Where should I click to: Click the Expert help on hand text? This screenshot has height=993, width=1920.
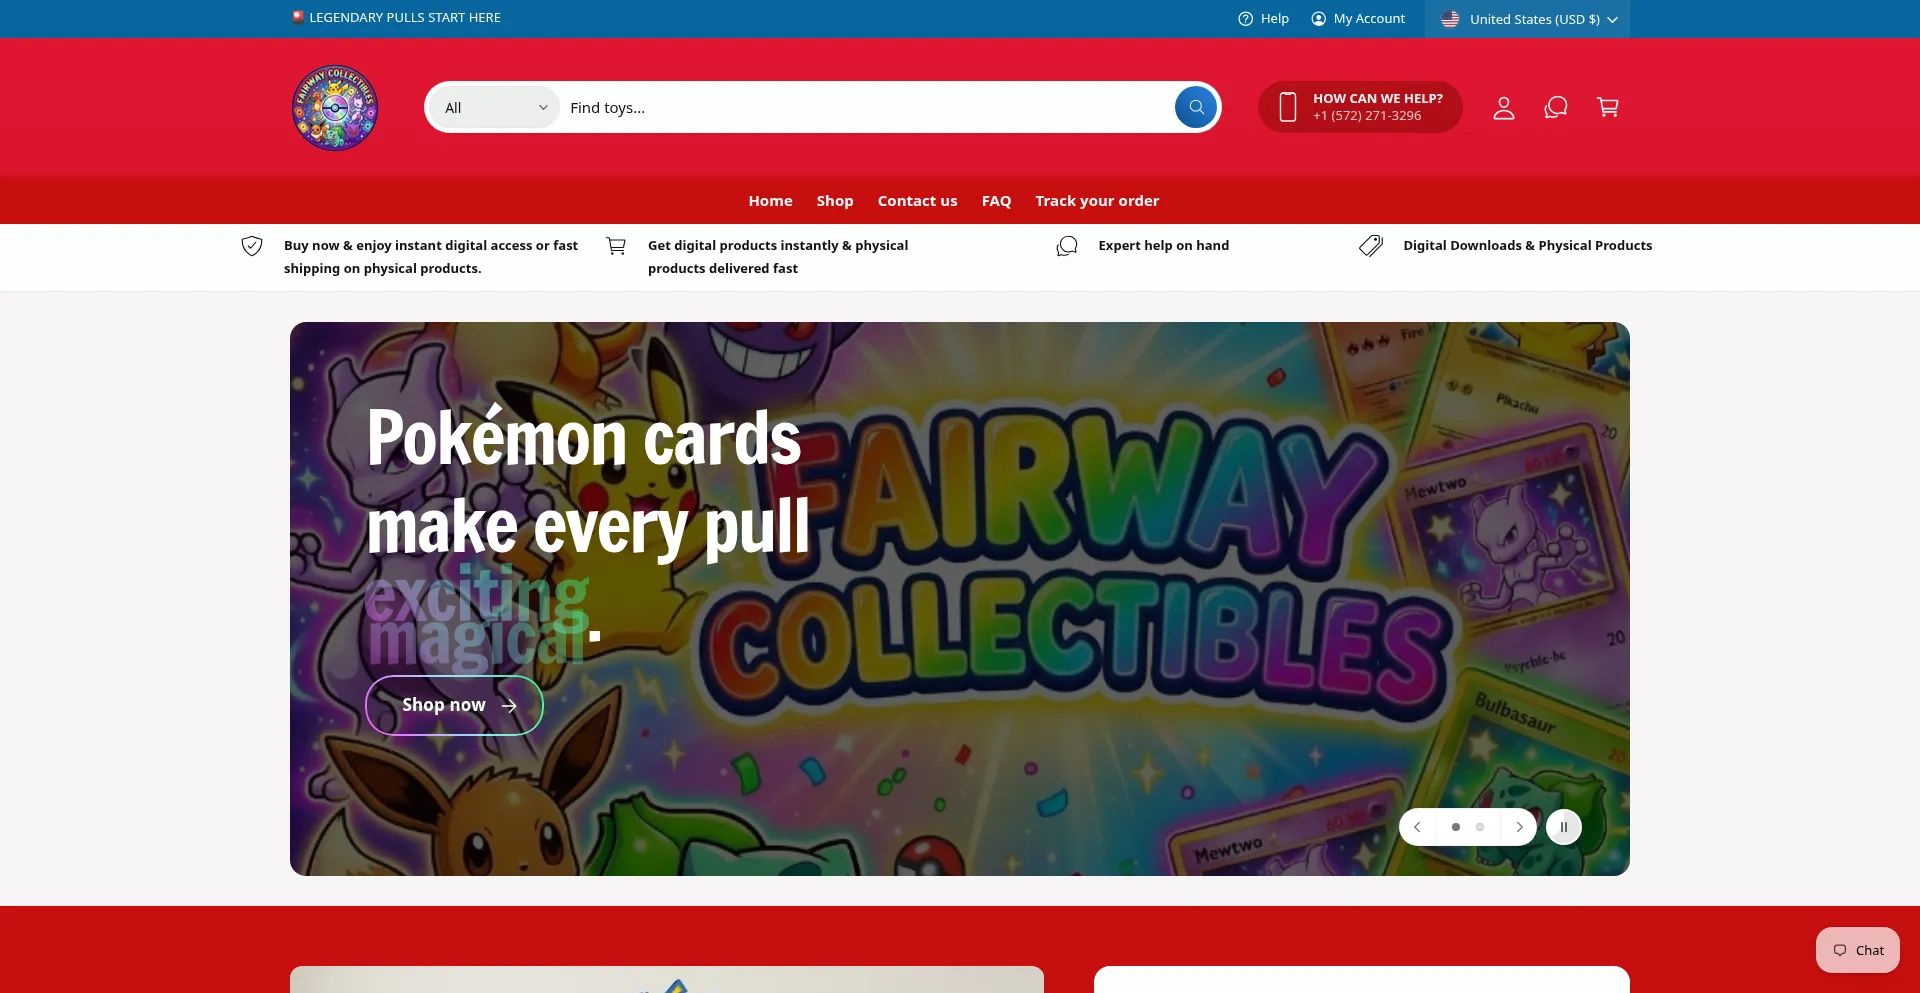tap(1163, 246)
